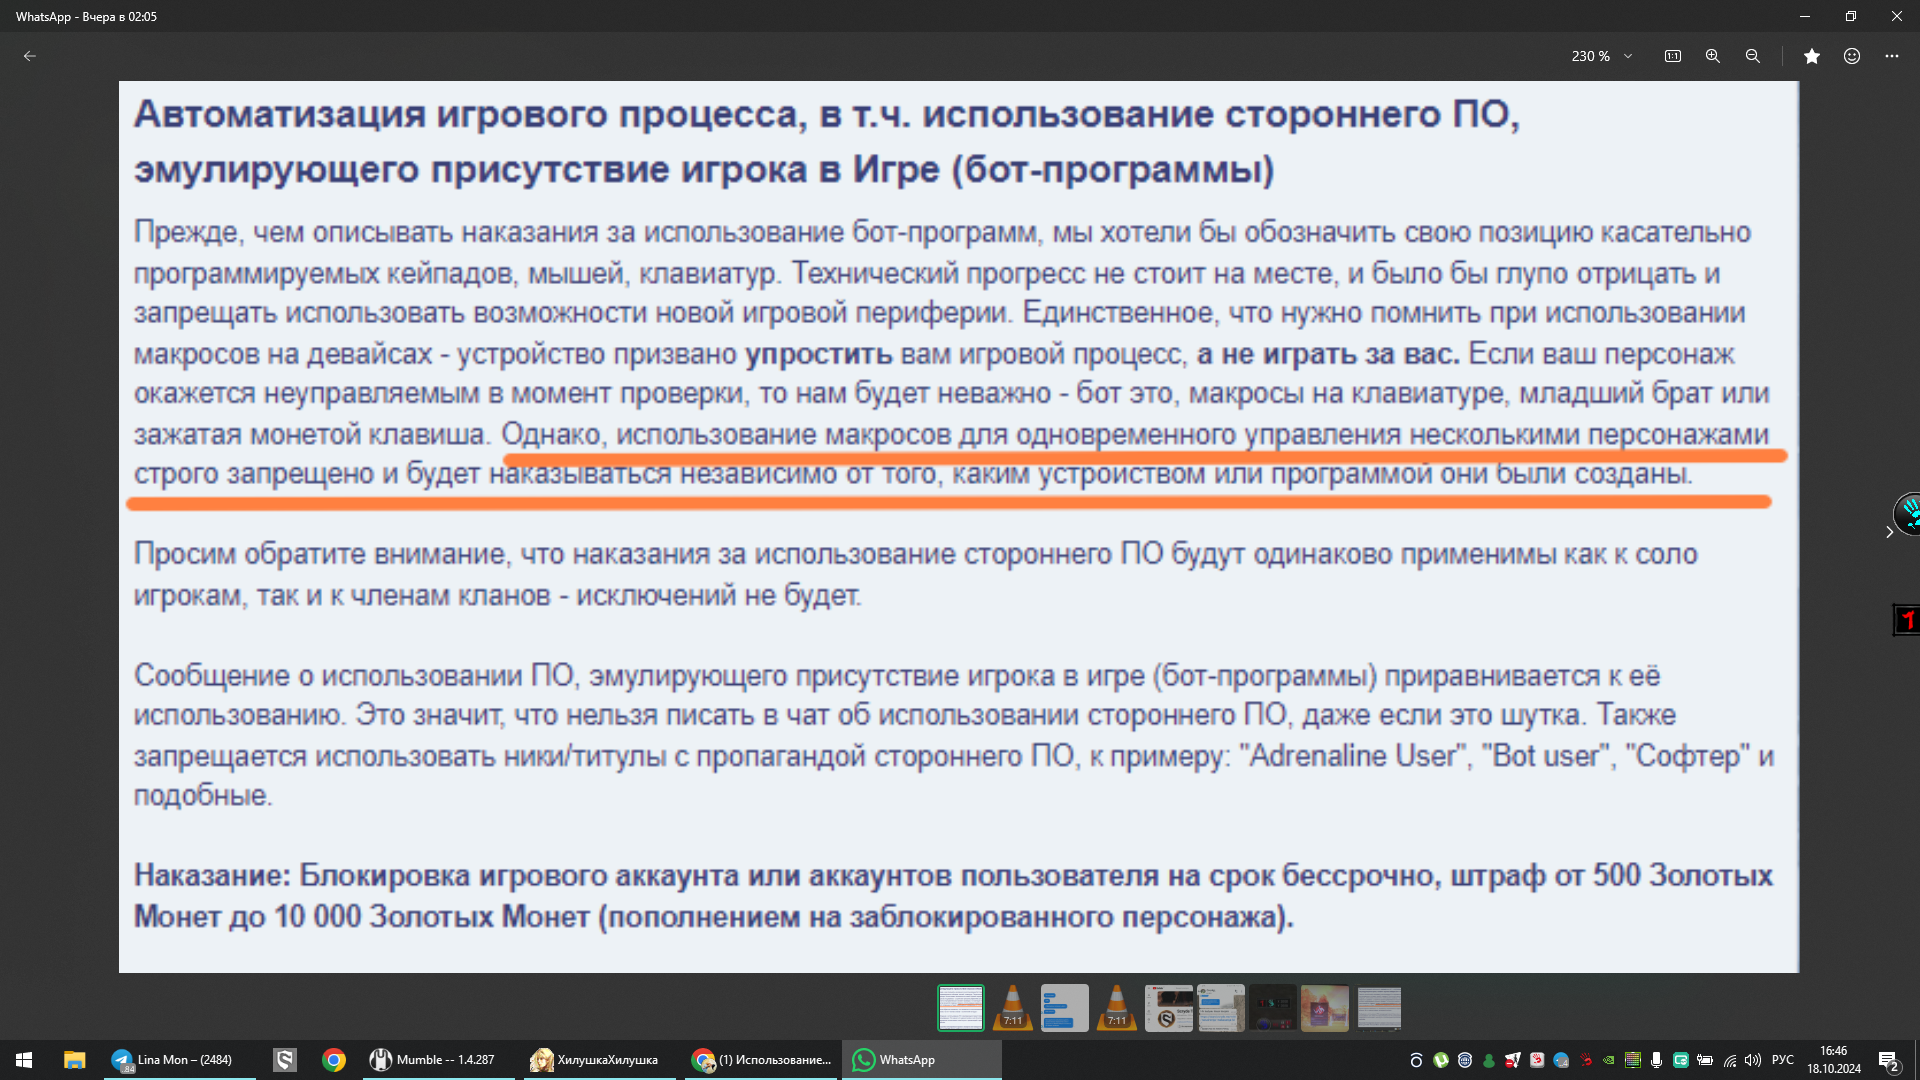Screen dimensions: 1920x1080
Task: Click the РУС keyboard language indicator
Action: point(1782,1060)
